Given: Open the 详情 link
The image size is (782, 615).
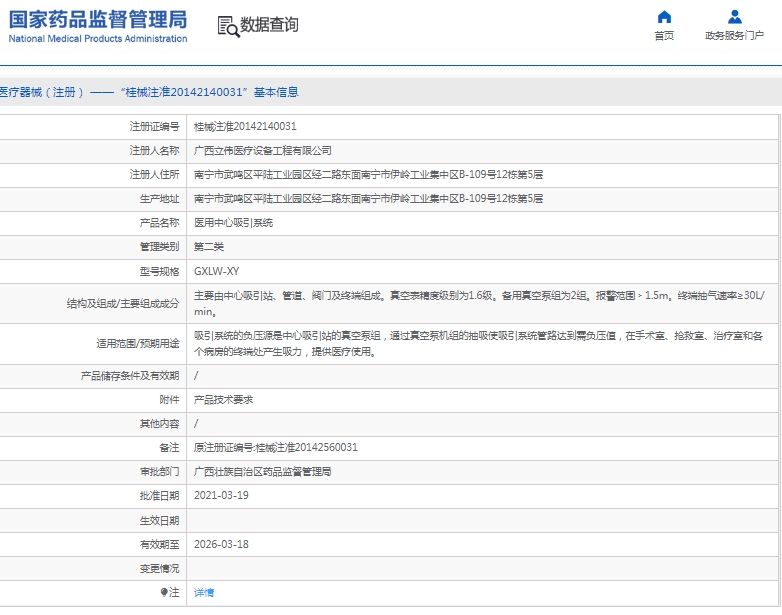Looking at the screenshot, I should pos(204,593).
